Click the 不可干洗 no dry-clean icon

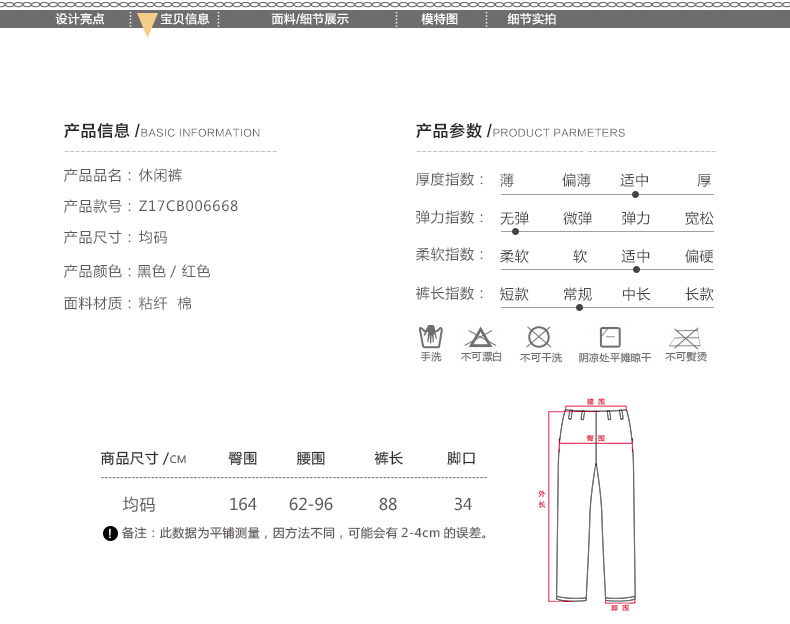click(539, 337)
